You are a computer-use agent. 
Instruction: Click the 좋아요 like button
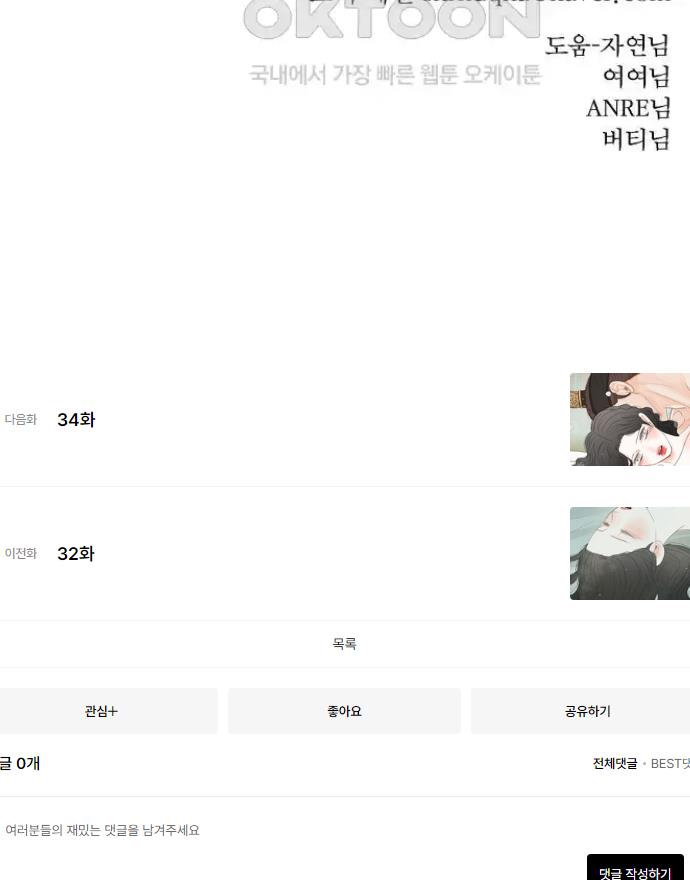(344, 711)
